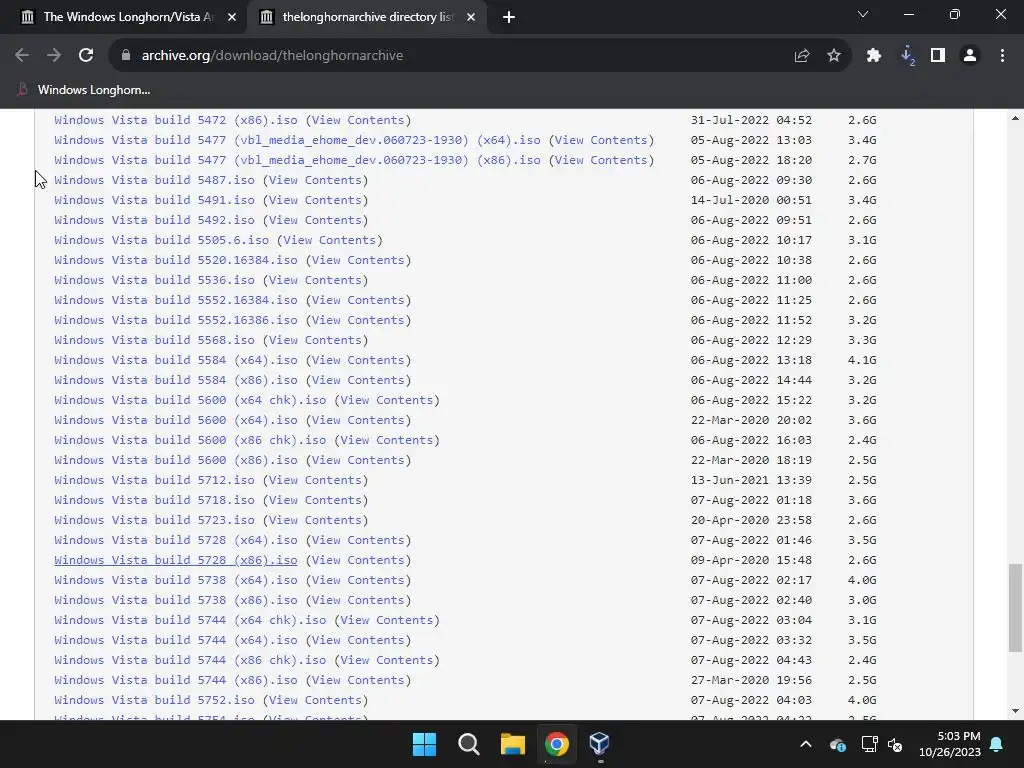This screenshot has width=1024, height=768.
Task: Open the notifications bell
Action: click(997, 744)
